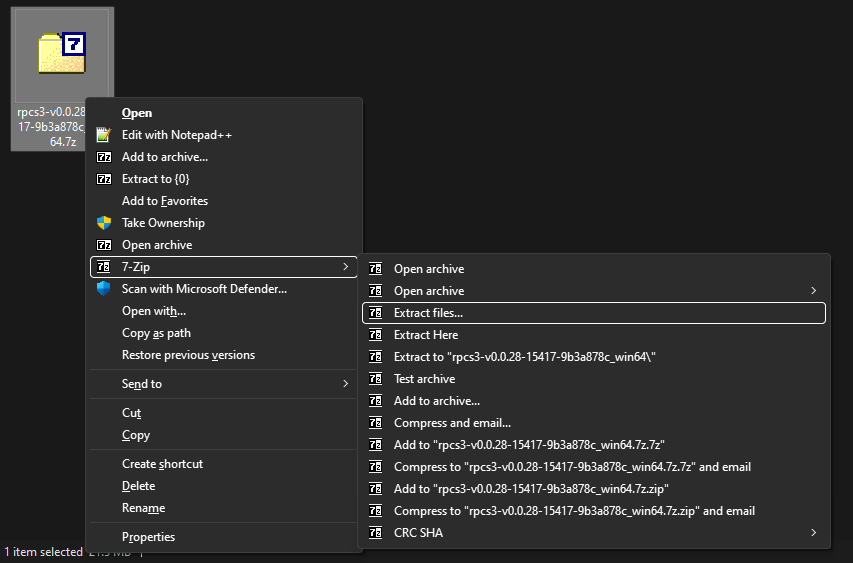Image resolution: width=853 pixels, height=563 pixels.
Task: Select Add to archive... in the 7-Zip submenu
Action: [594, 401]
